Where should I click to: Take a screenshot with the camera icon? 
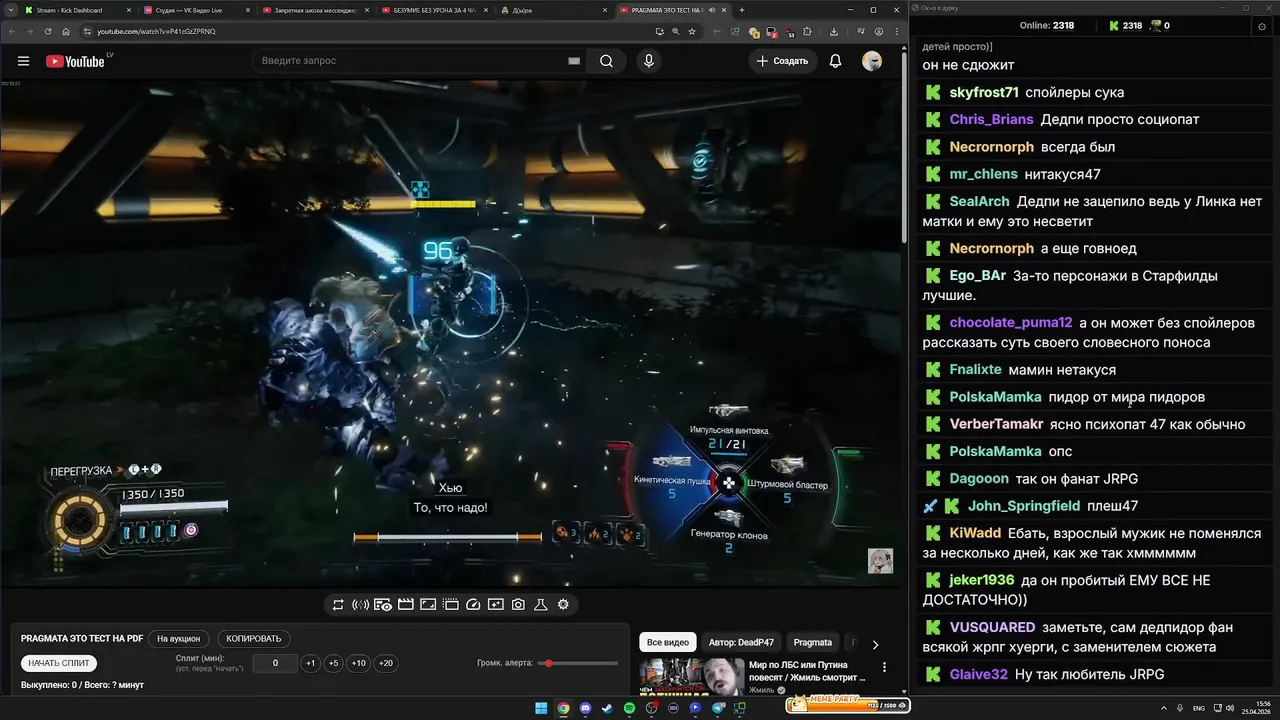[x=518, y=604]
